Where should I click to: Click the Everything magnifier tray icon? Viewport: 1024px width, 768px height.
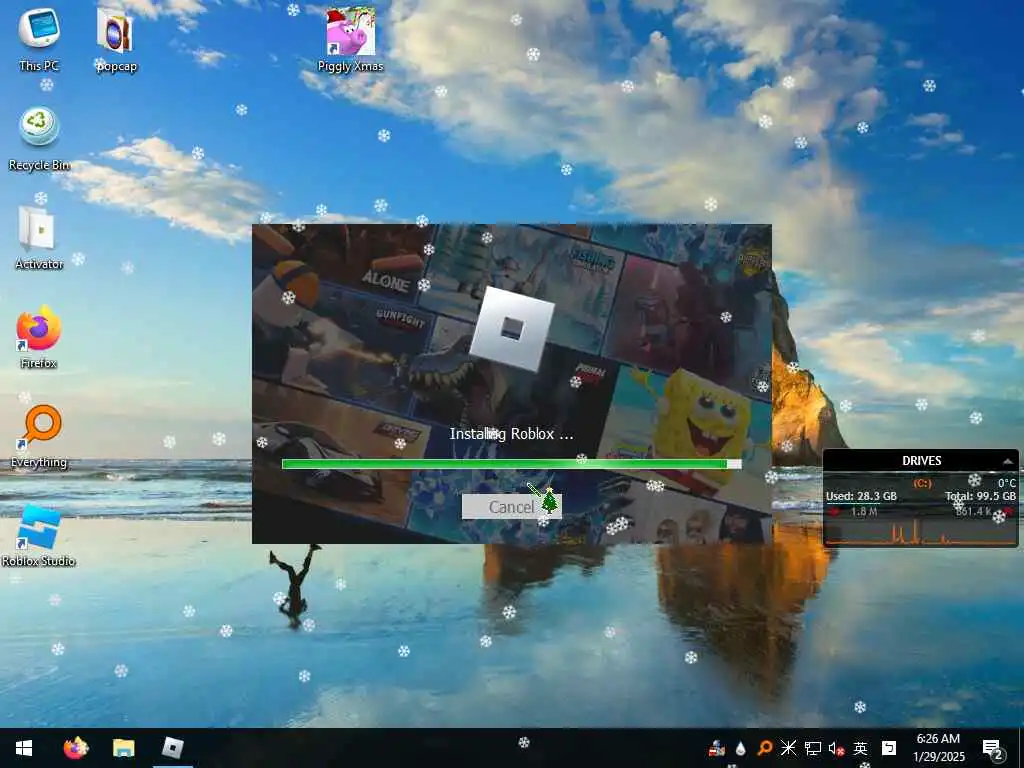pos(764,748)
